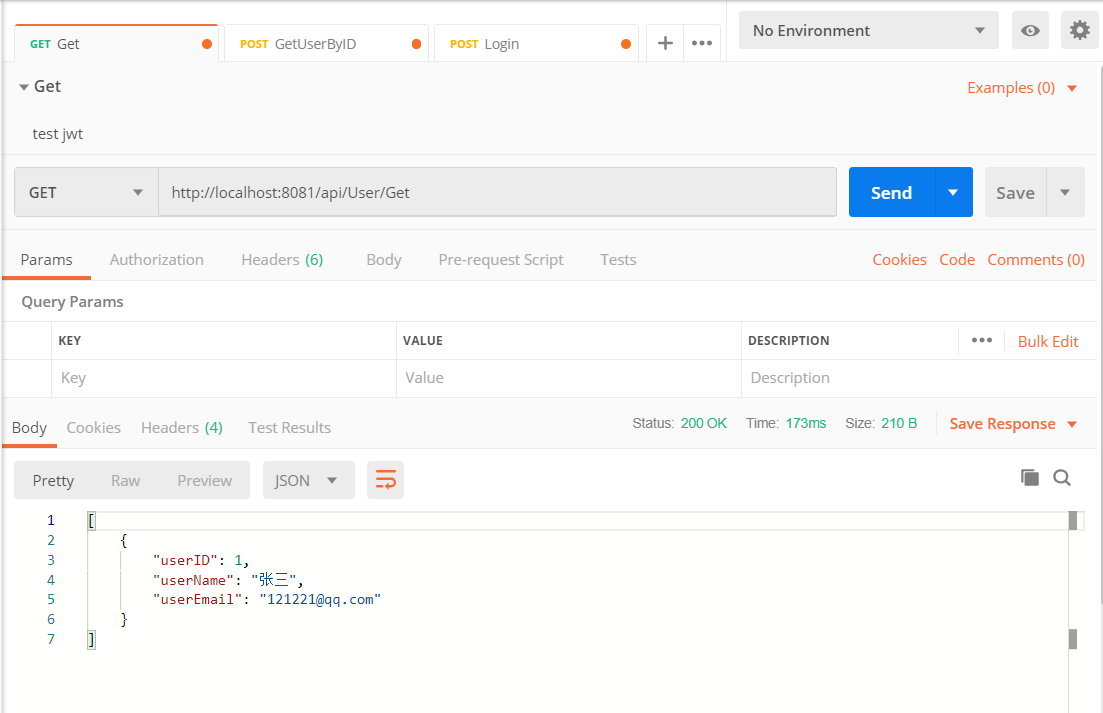
Task: Select the Params tab
Action: click(x=46, y=259)
